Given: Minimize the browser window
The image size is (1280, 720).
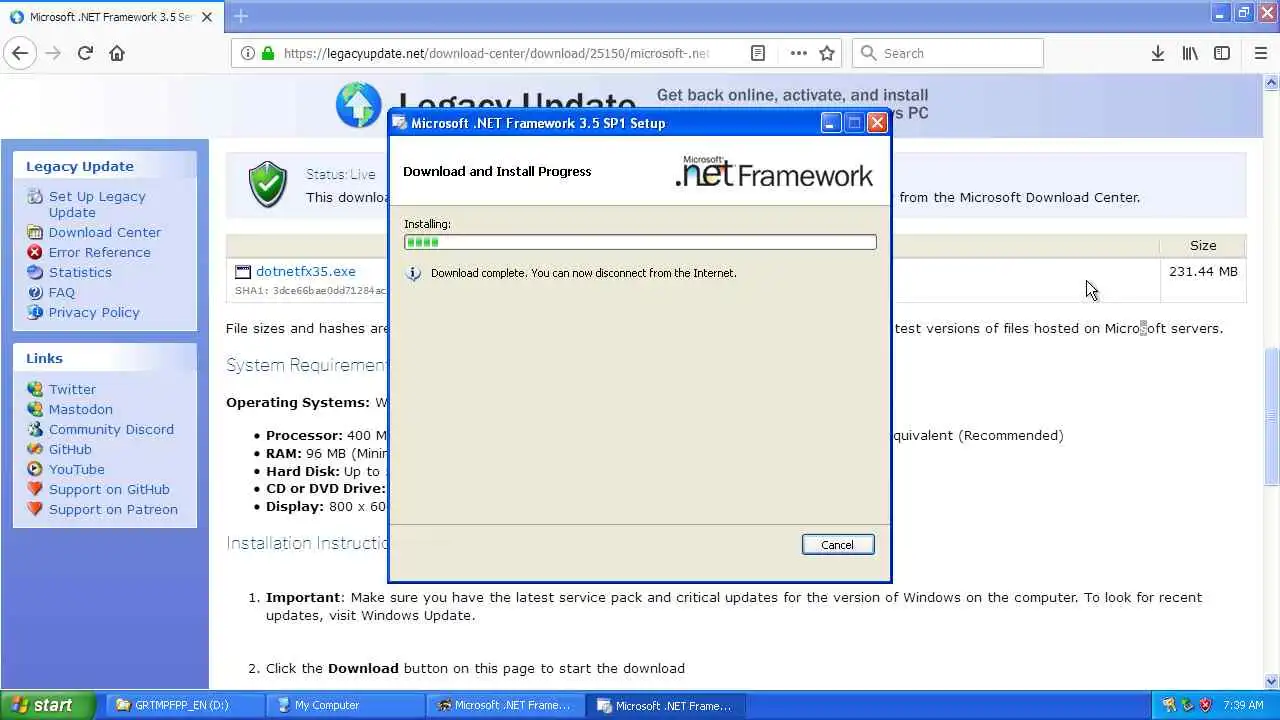Looking at the screenshot, I should 1221,12.
